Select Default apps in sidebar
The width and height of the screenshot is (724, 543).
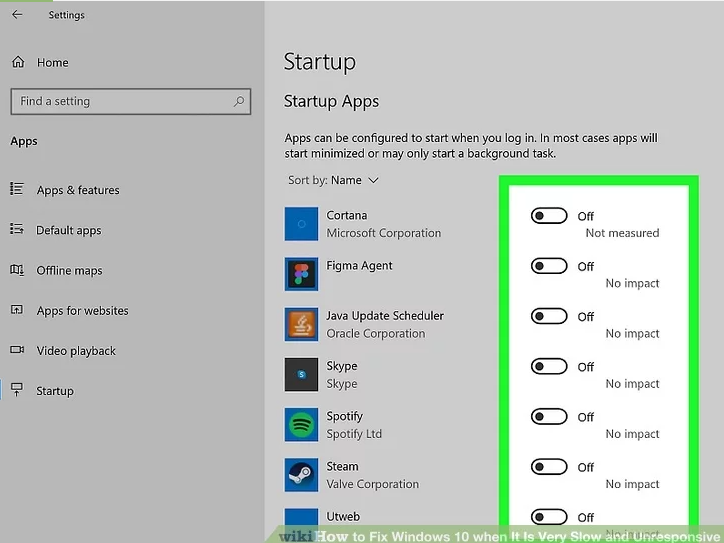[x=68, y=230]
